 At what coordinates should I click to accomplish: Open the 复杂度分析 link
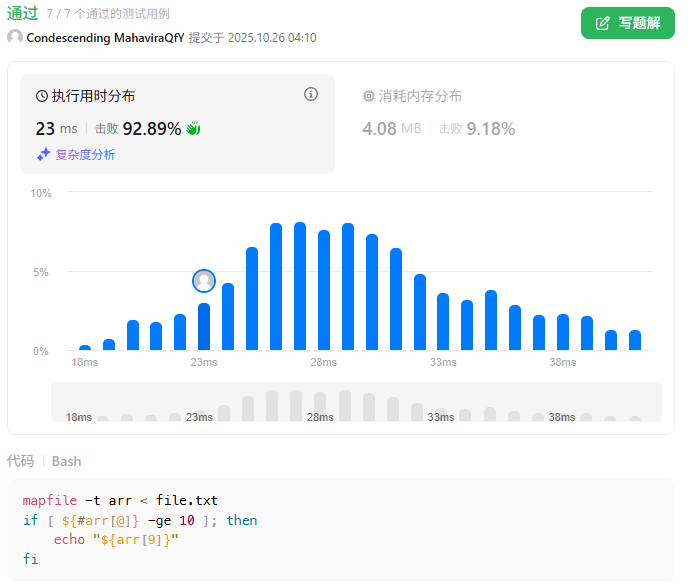pos(85,154)
